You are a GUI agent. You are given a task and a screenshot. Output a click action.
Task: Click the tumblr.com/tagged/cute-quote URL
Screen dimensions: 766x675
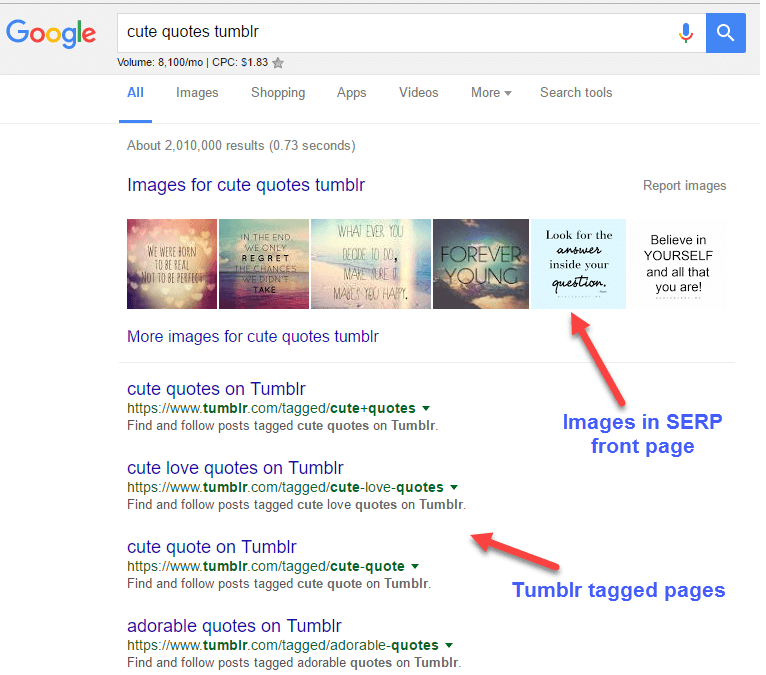[x=266, y=567]
